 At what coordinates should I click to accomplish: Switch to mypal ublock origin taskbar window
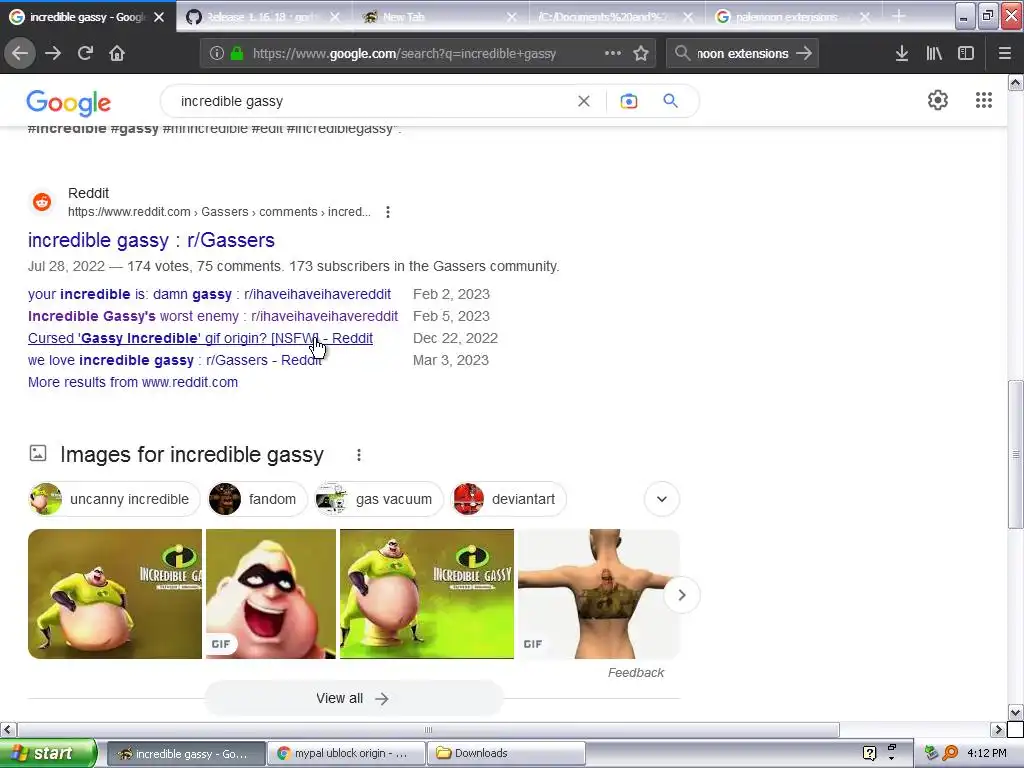point(346,754)
